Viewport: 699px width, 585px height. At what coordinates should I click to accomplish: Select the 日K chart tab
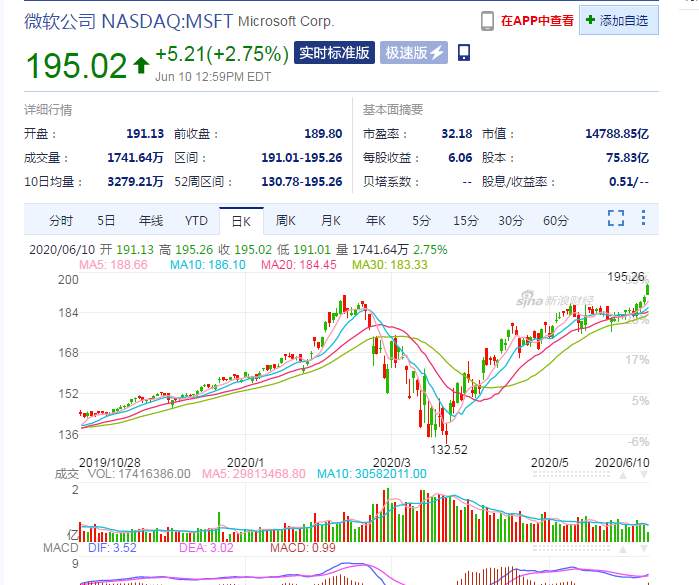[241, 221]
